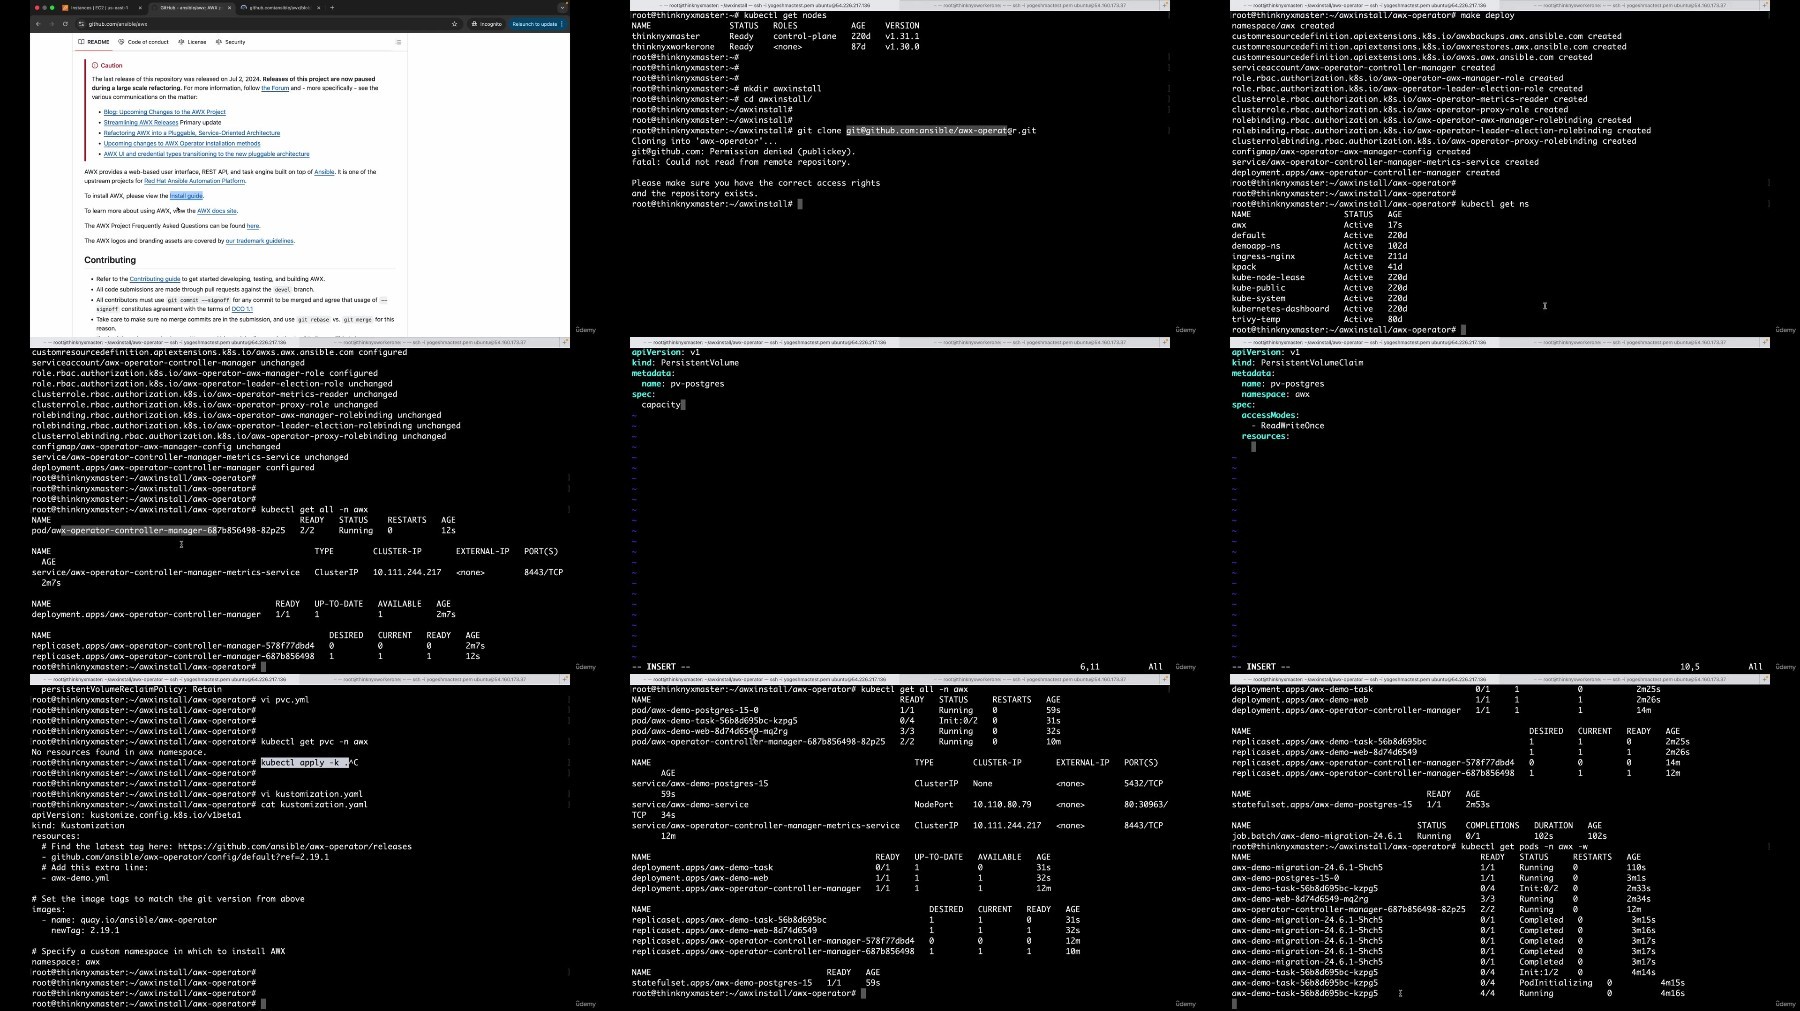This screenshot has width=1800, height=1011.
Task: Click 'cat kustomization.yaml' command text
Action: 314,804
